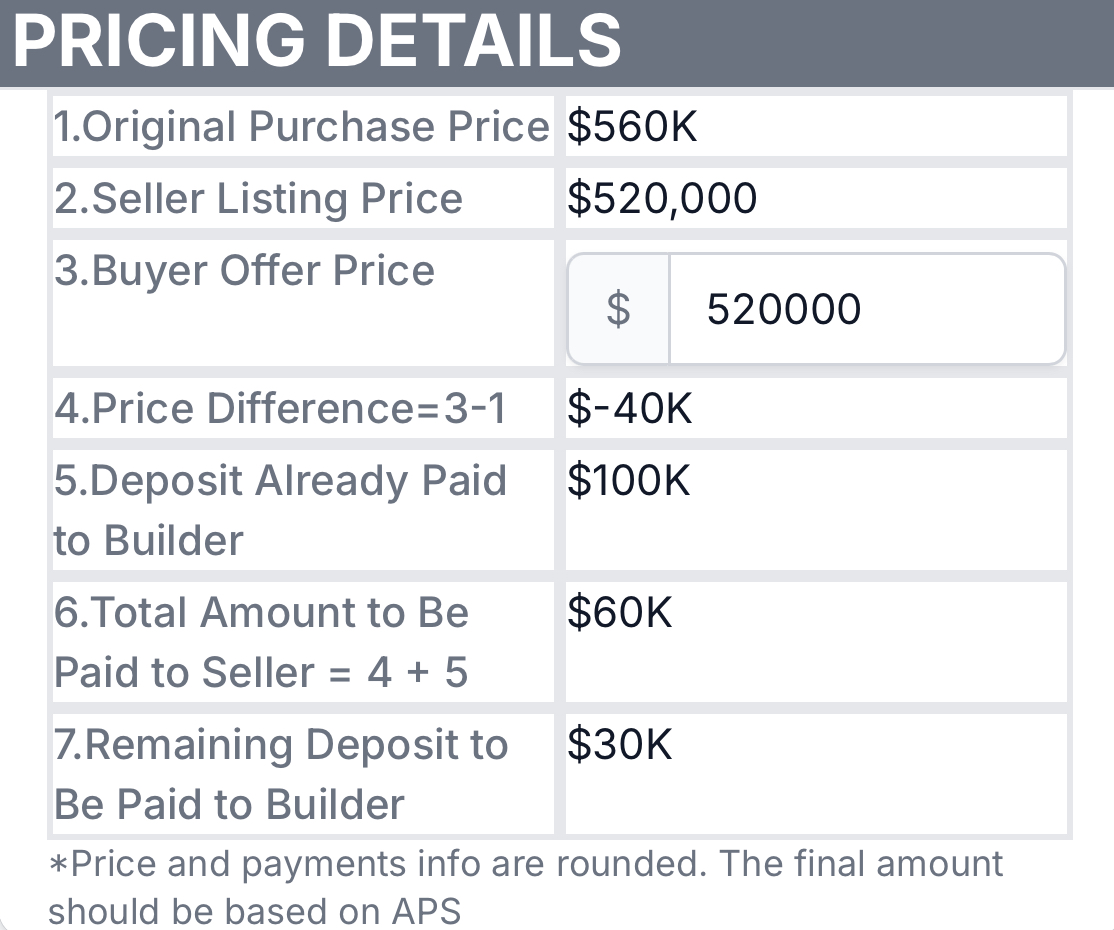Click the Remaining Deposit to Builder label
This screenshot has height=930, width=1114.
281,774
